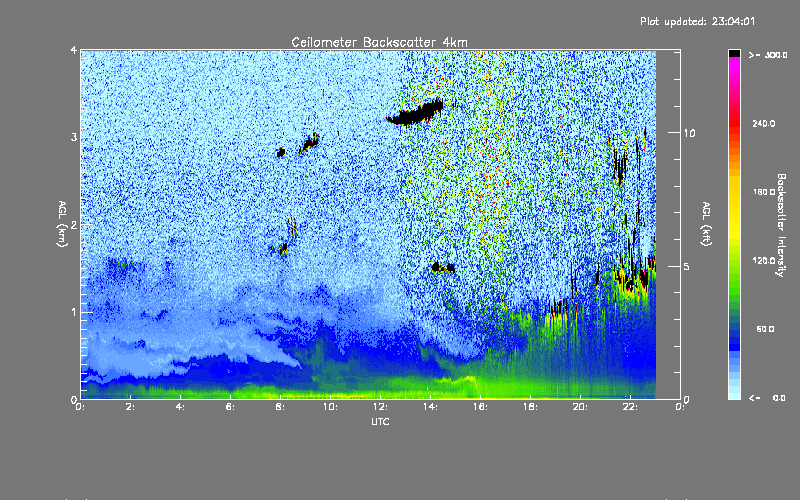Click the '>= 300.0' colorbar label
The width and height of the screenshot is (800, 500).
tap(768, 55)
